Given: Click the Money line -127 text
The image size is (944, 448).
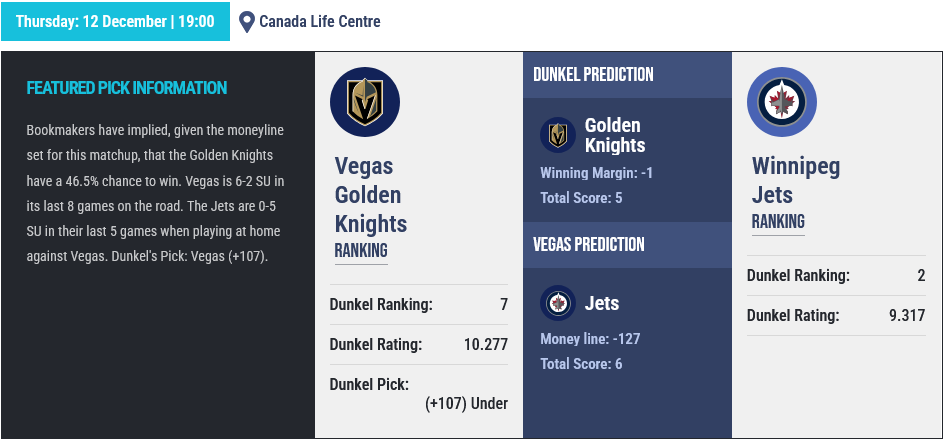Looking at the screenshot, I should pos(590,339).
